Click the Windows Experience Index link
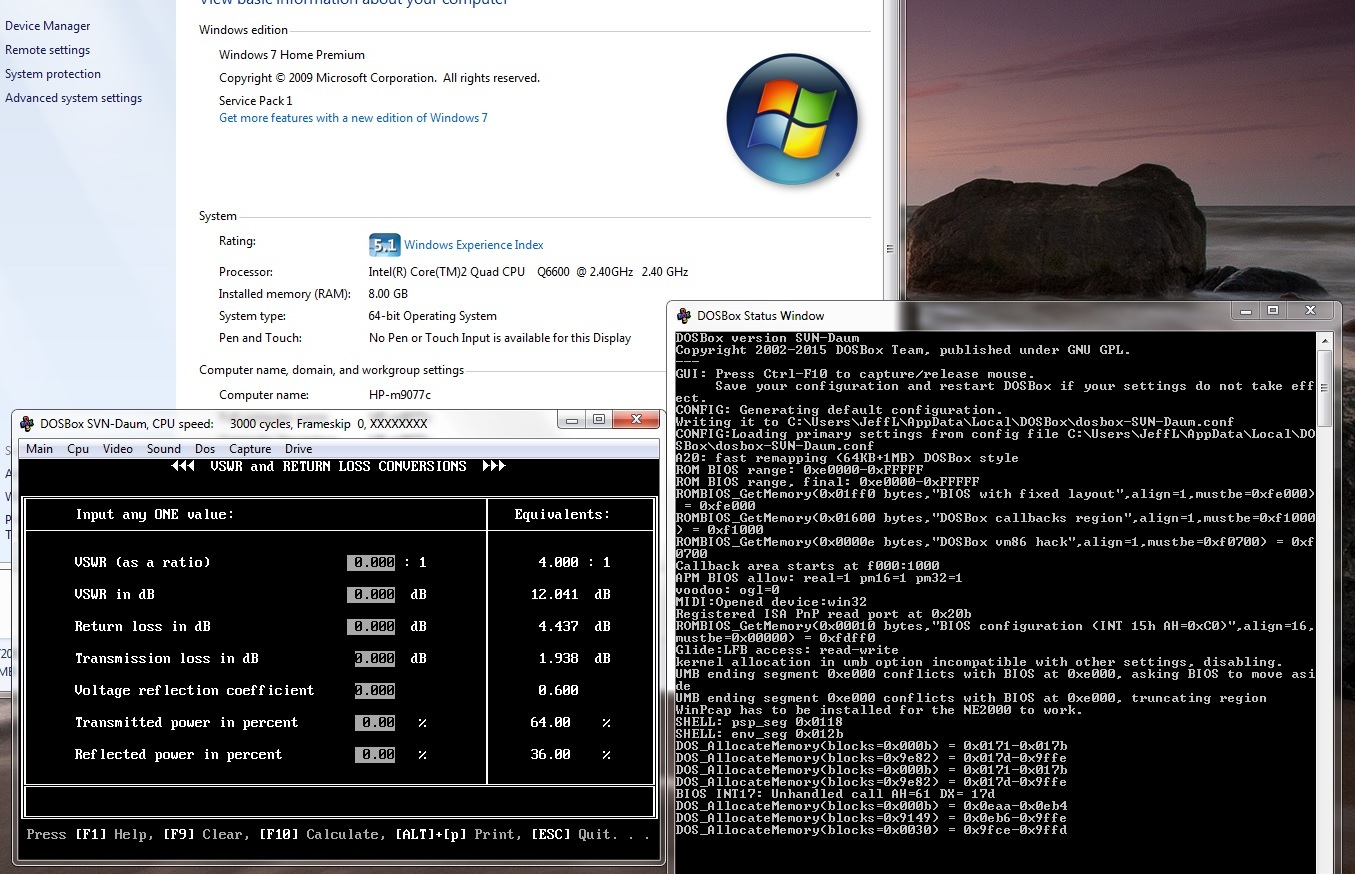The width and height of the screenshot is (1355, 874). pyautogui.click(x=473, y=245)
